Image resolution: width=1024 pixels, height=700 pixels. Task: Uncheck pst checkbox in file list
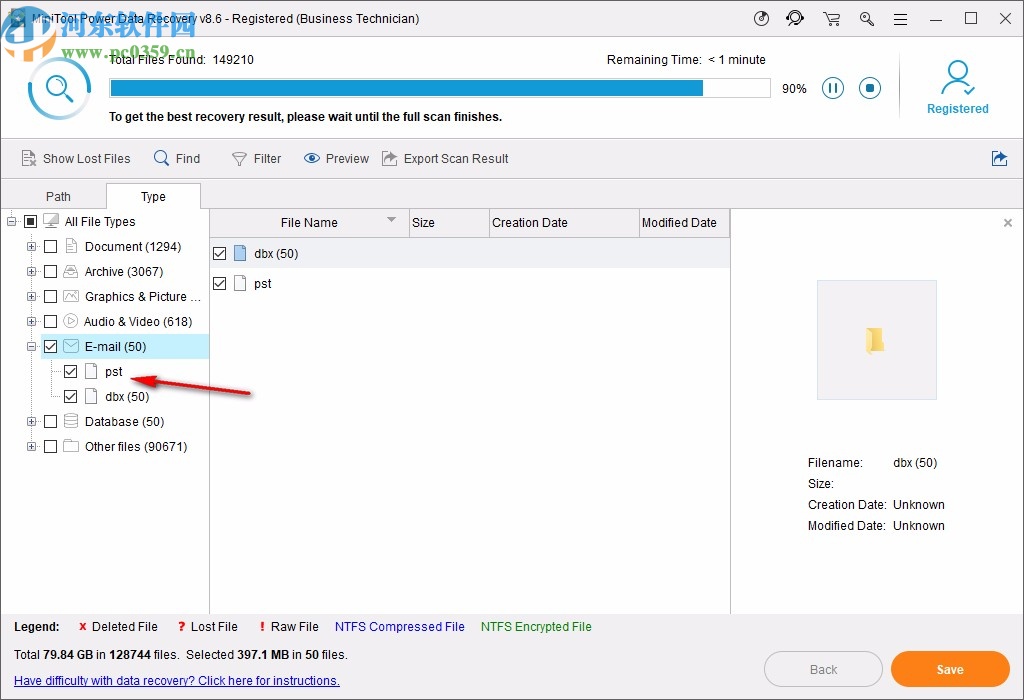click(x=219, y=283)
